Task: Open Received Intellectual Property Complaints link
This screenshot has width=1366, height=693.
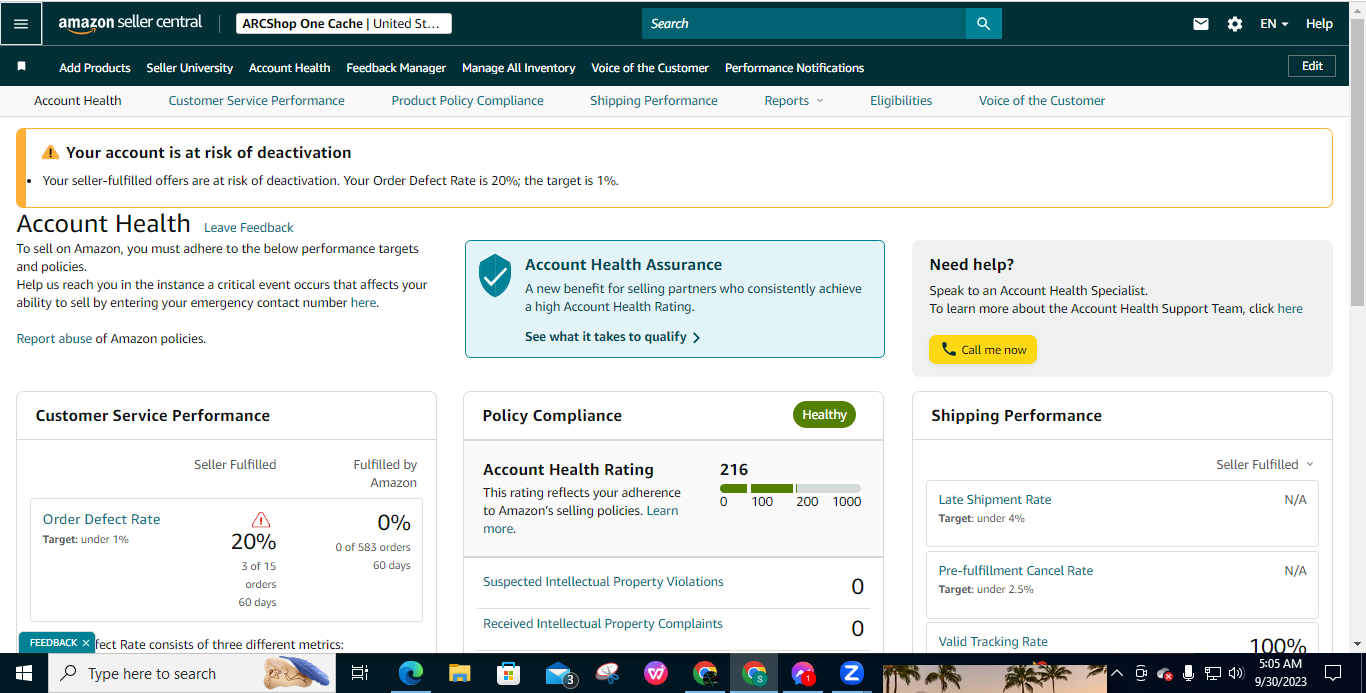Action: click(x=603, y=624)
